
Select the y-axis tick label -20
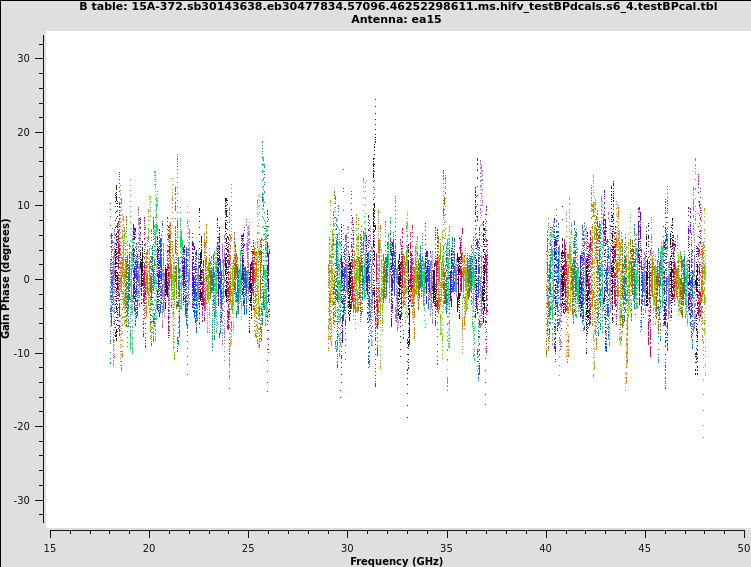[22, 427]
